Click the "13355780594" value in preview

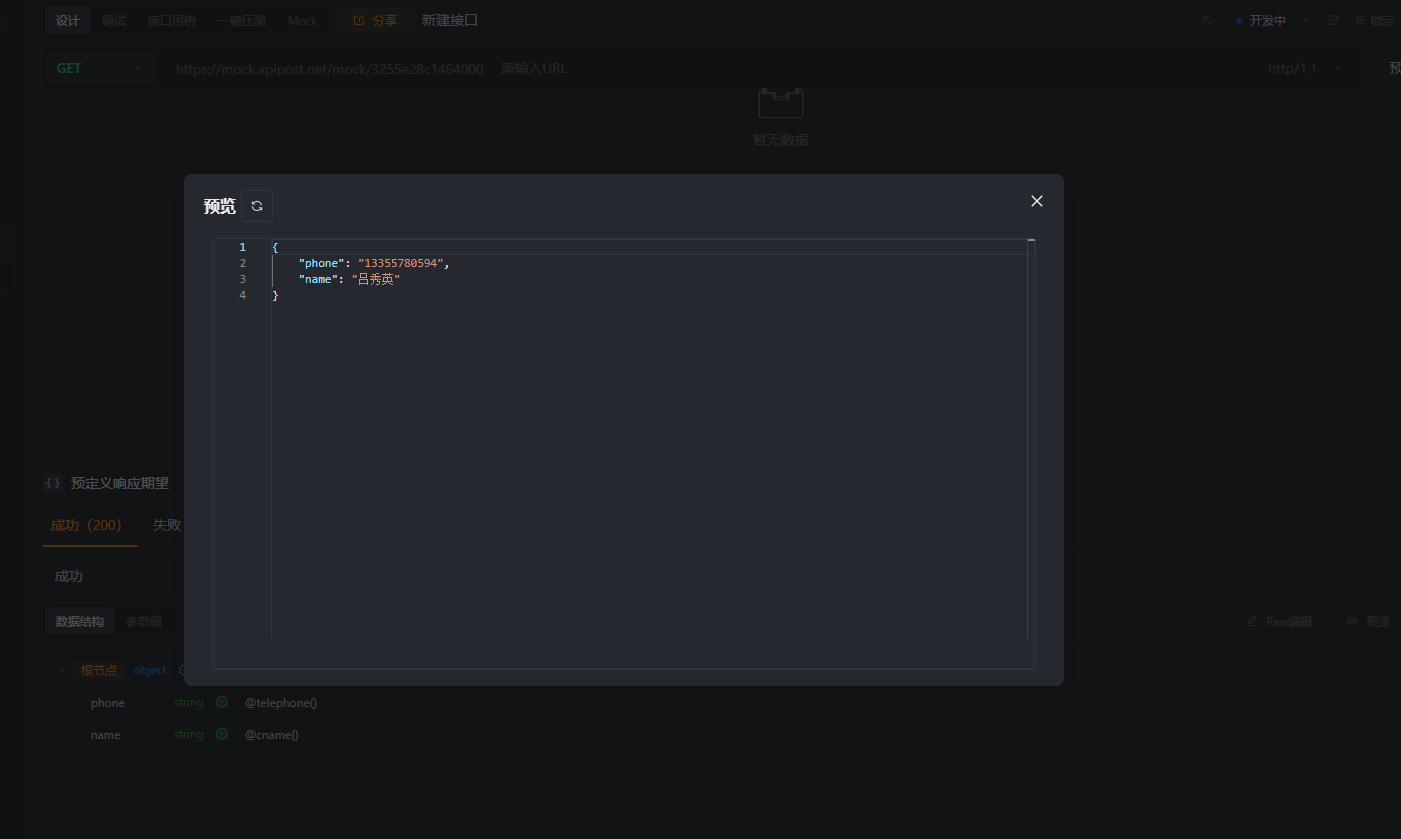tap(401, 263)
